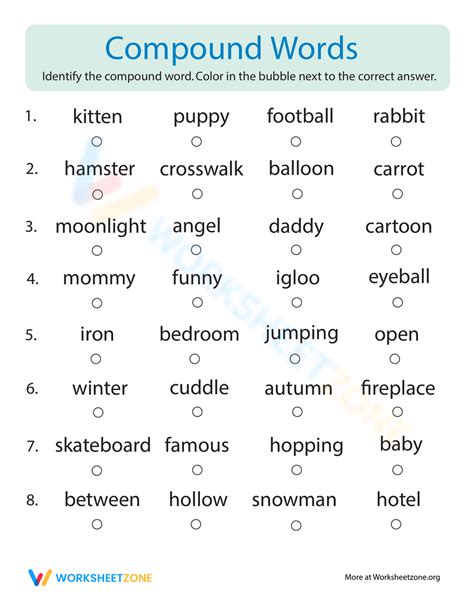
Task: Select the bubble beneath hamster
Action: (98, 195)
